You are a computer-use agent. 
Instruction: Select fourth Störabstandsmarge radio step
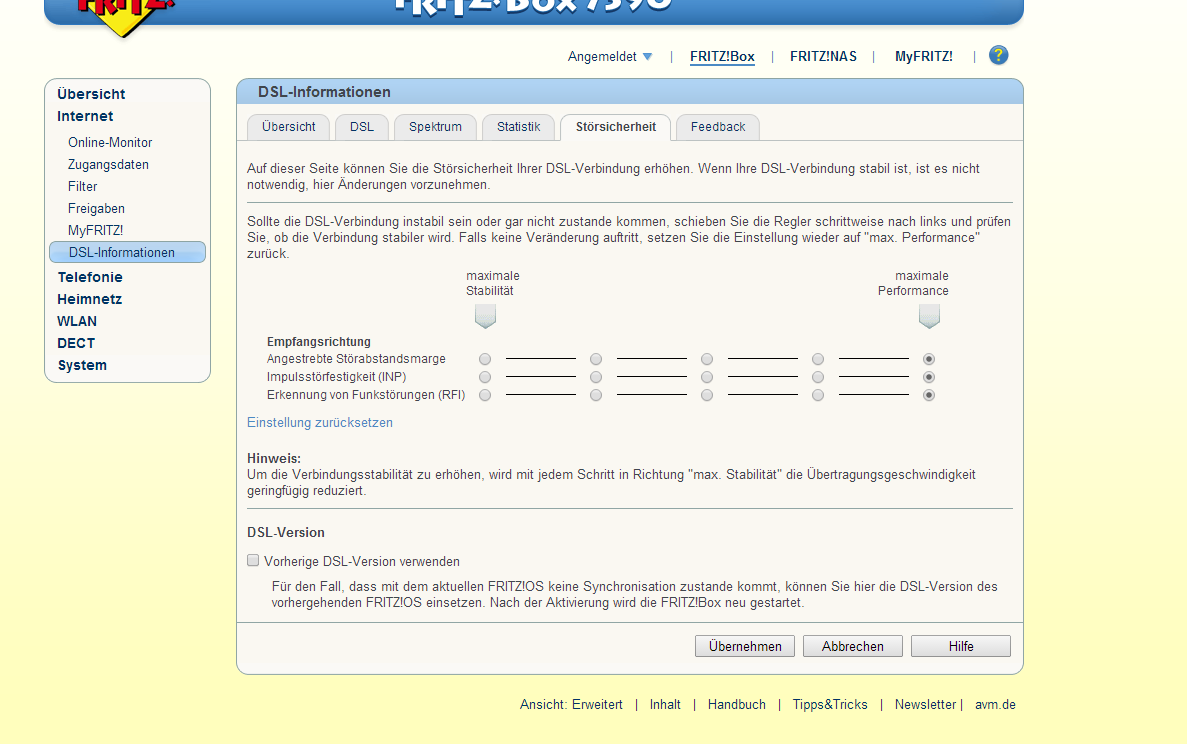click(x=818, y=359)
